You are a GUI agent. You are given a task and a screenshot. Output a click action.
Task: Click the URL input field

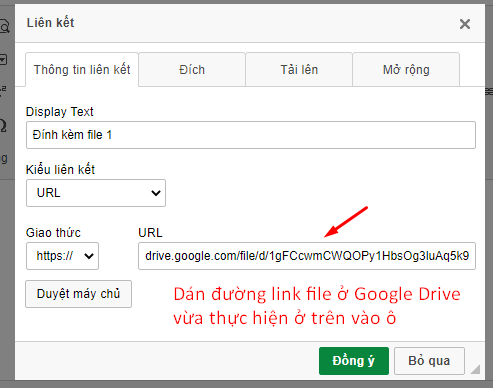coord(307,256)
